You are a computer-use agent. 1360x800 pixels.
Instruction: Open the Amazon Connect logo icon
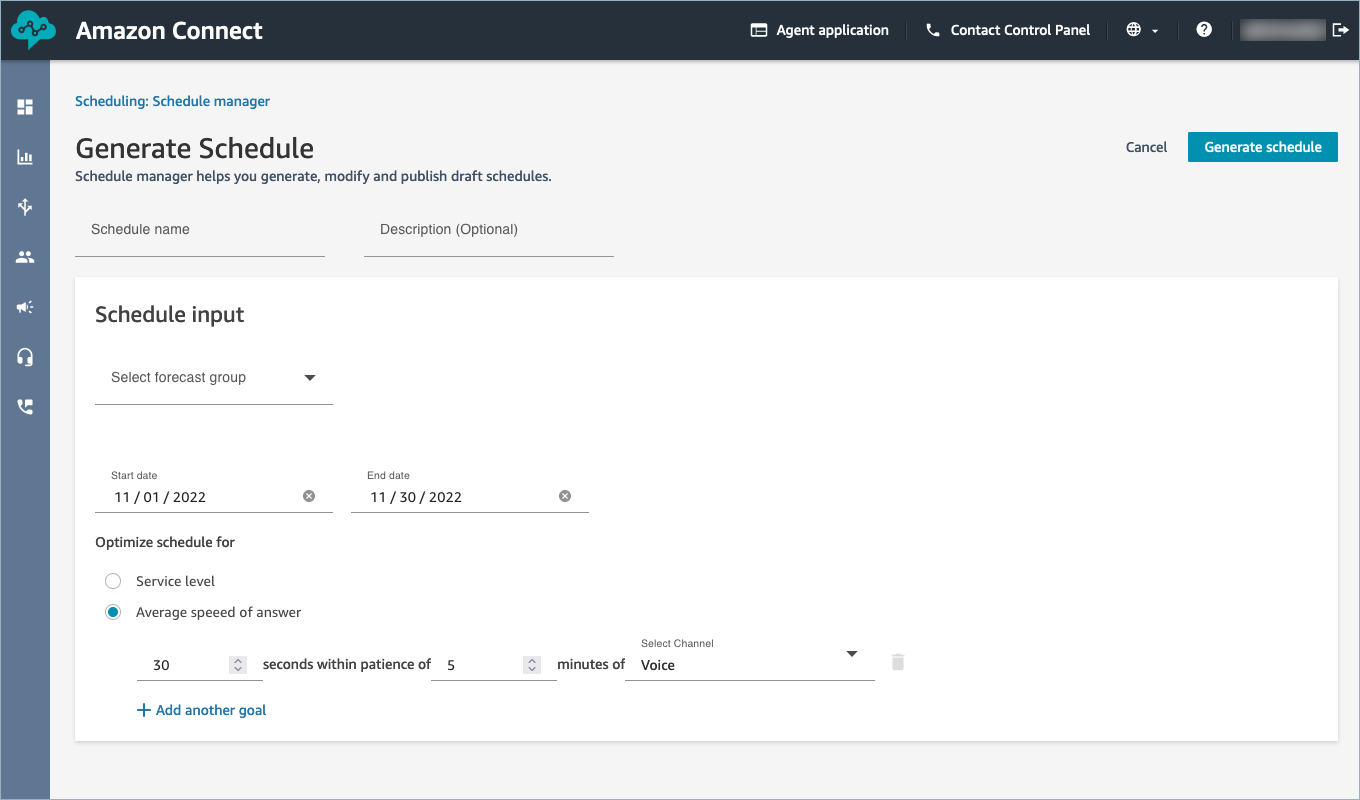33,29
